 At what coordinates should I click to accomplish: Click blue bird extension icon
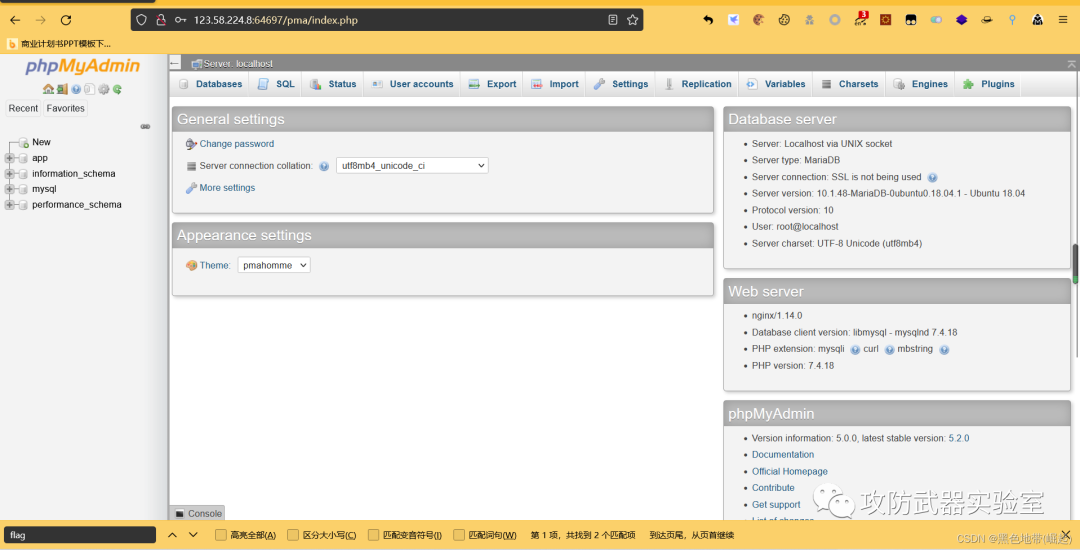click(734, 20)
